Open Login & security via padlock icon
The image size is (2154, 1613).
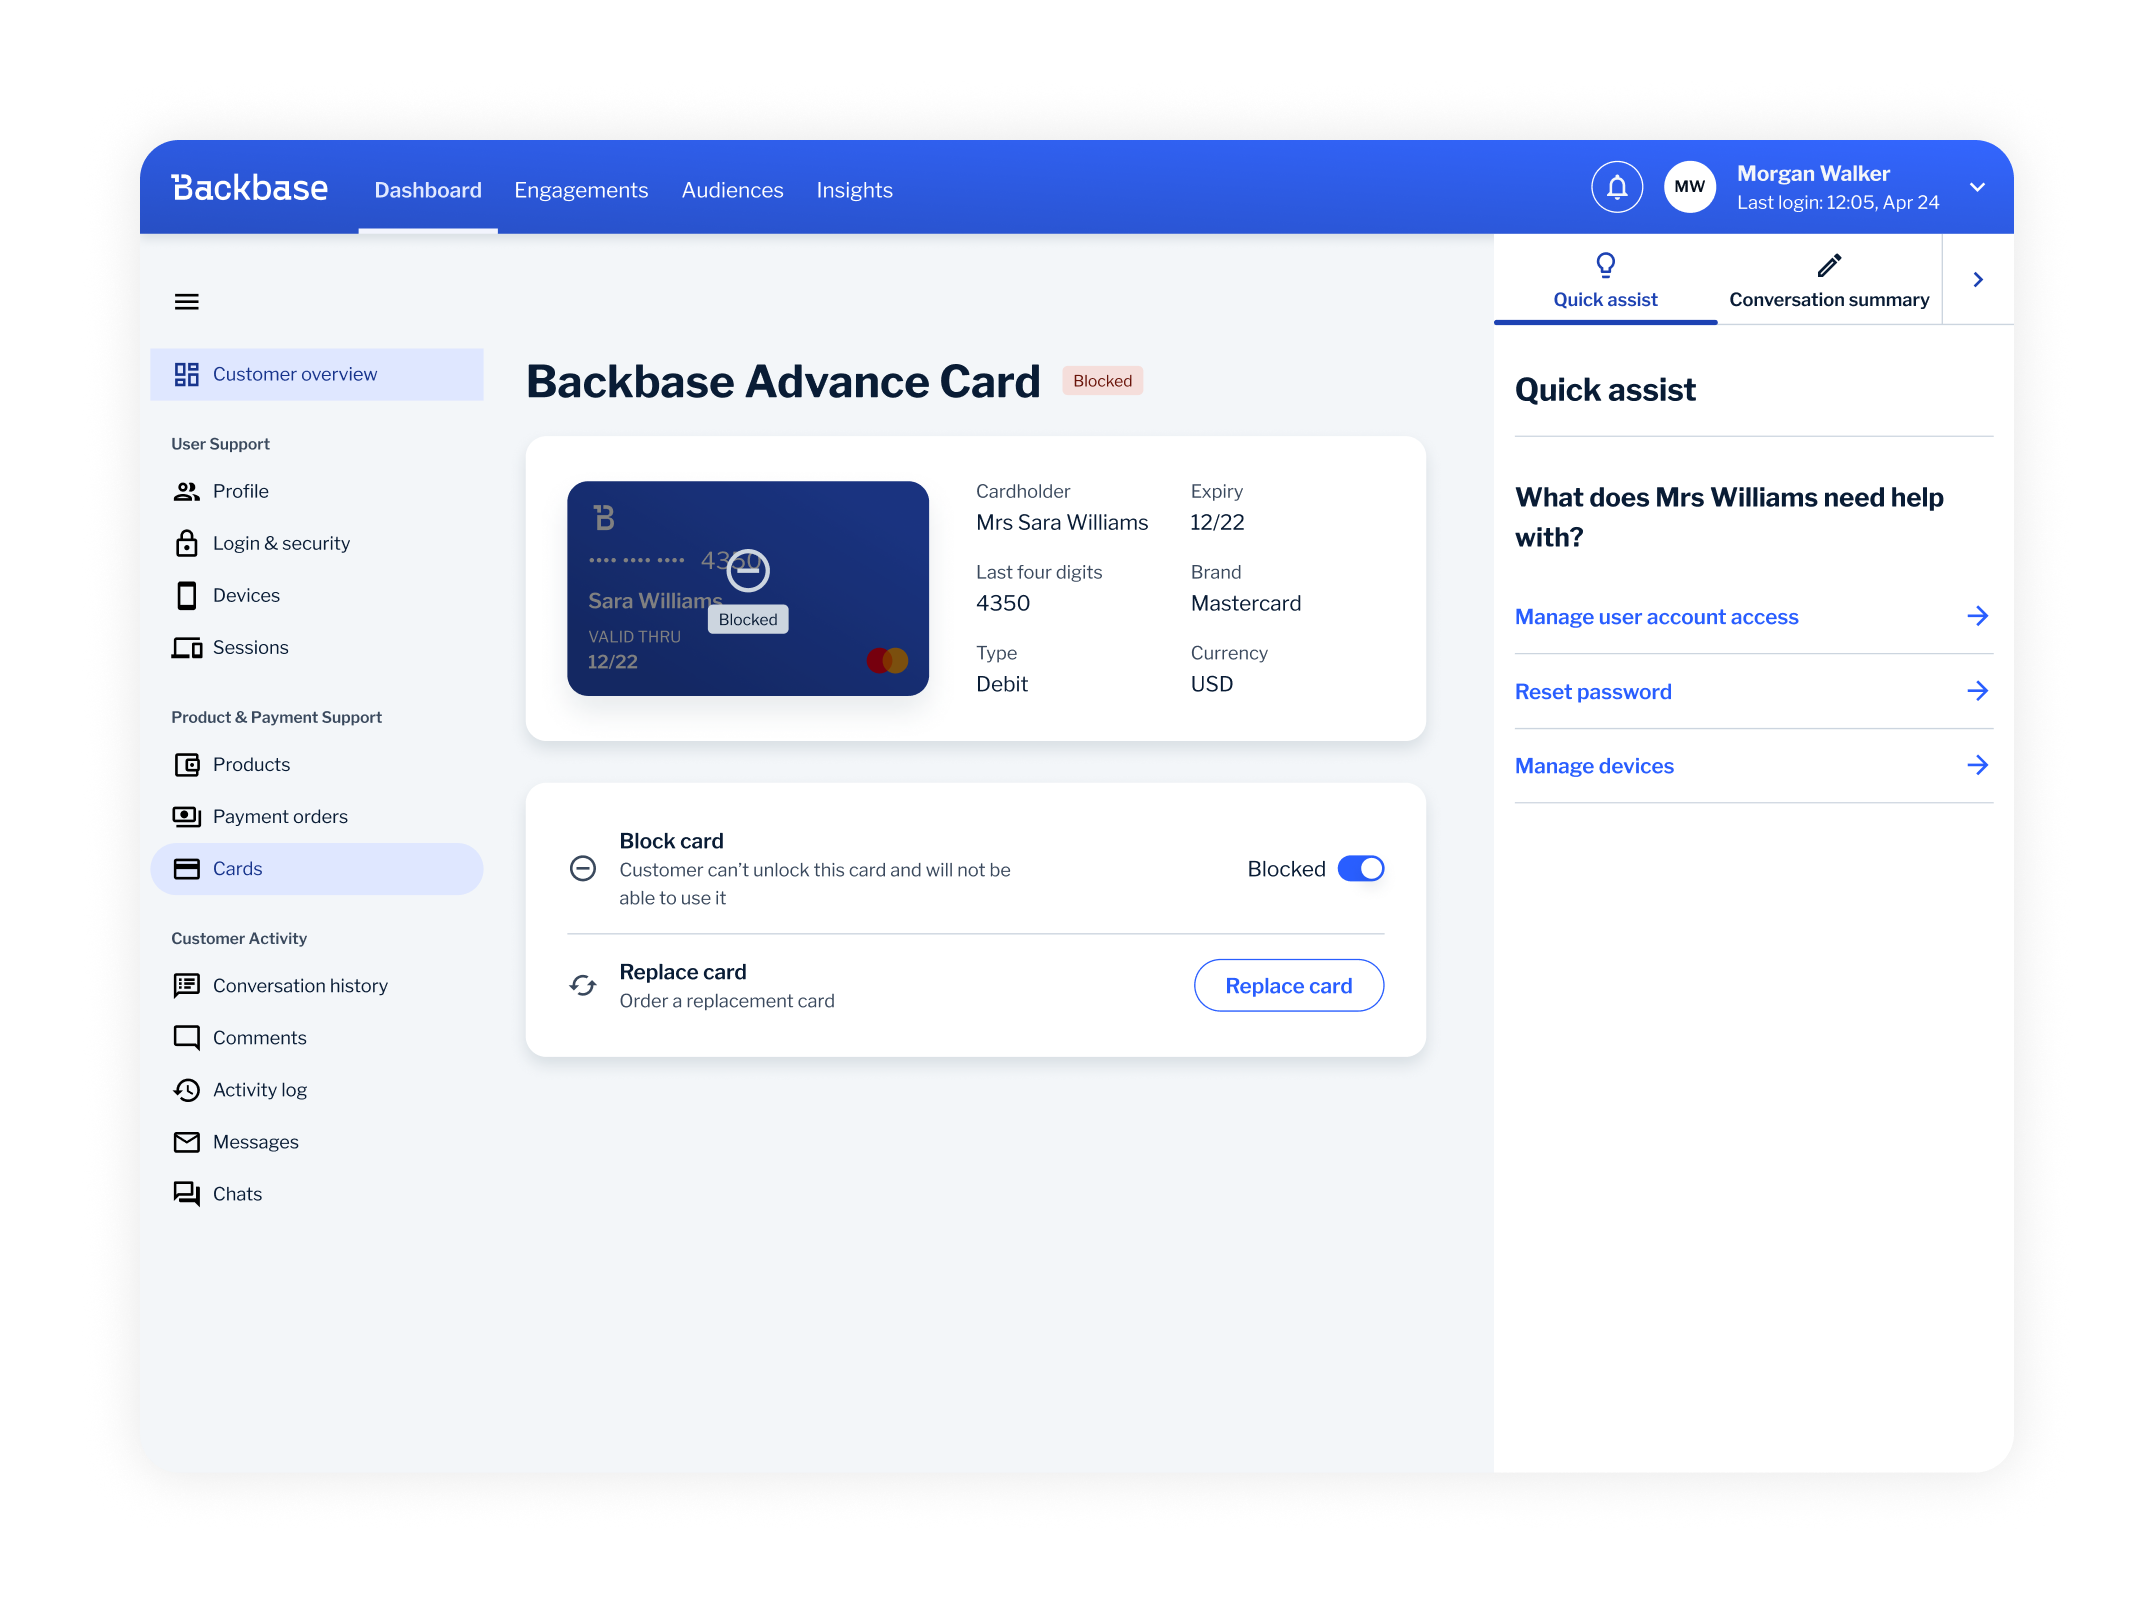click(187, 543)
